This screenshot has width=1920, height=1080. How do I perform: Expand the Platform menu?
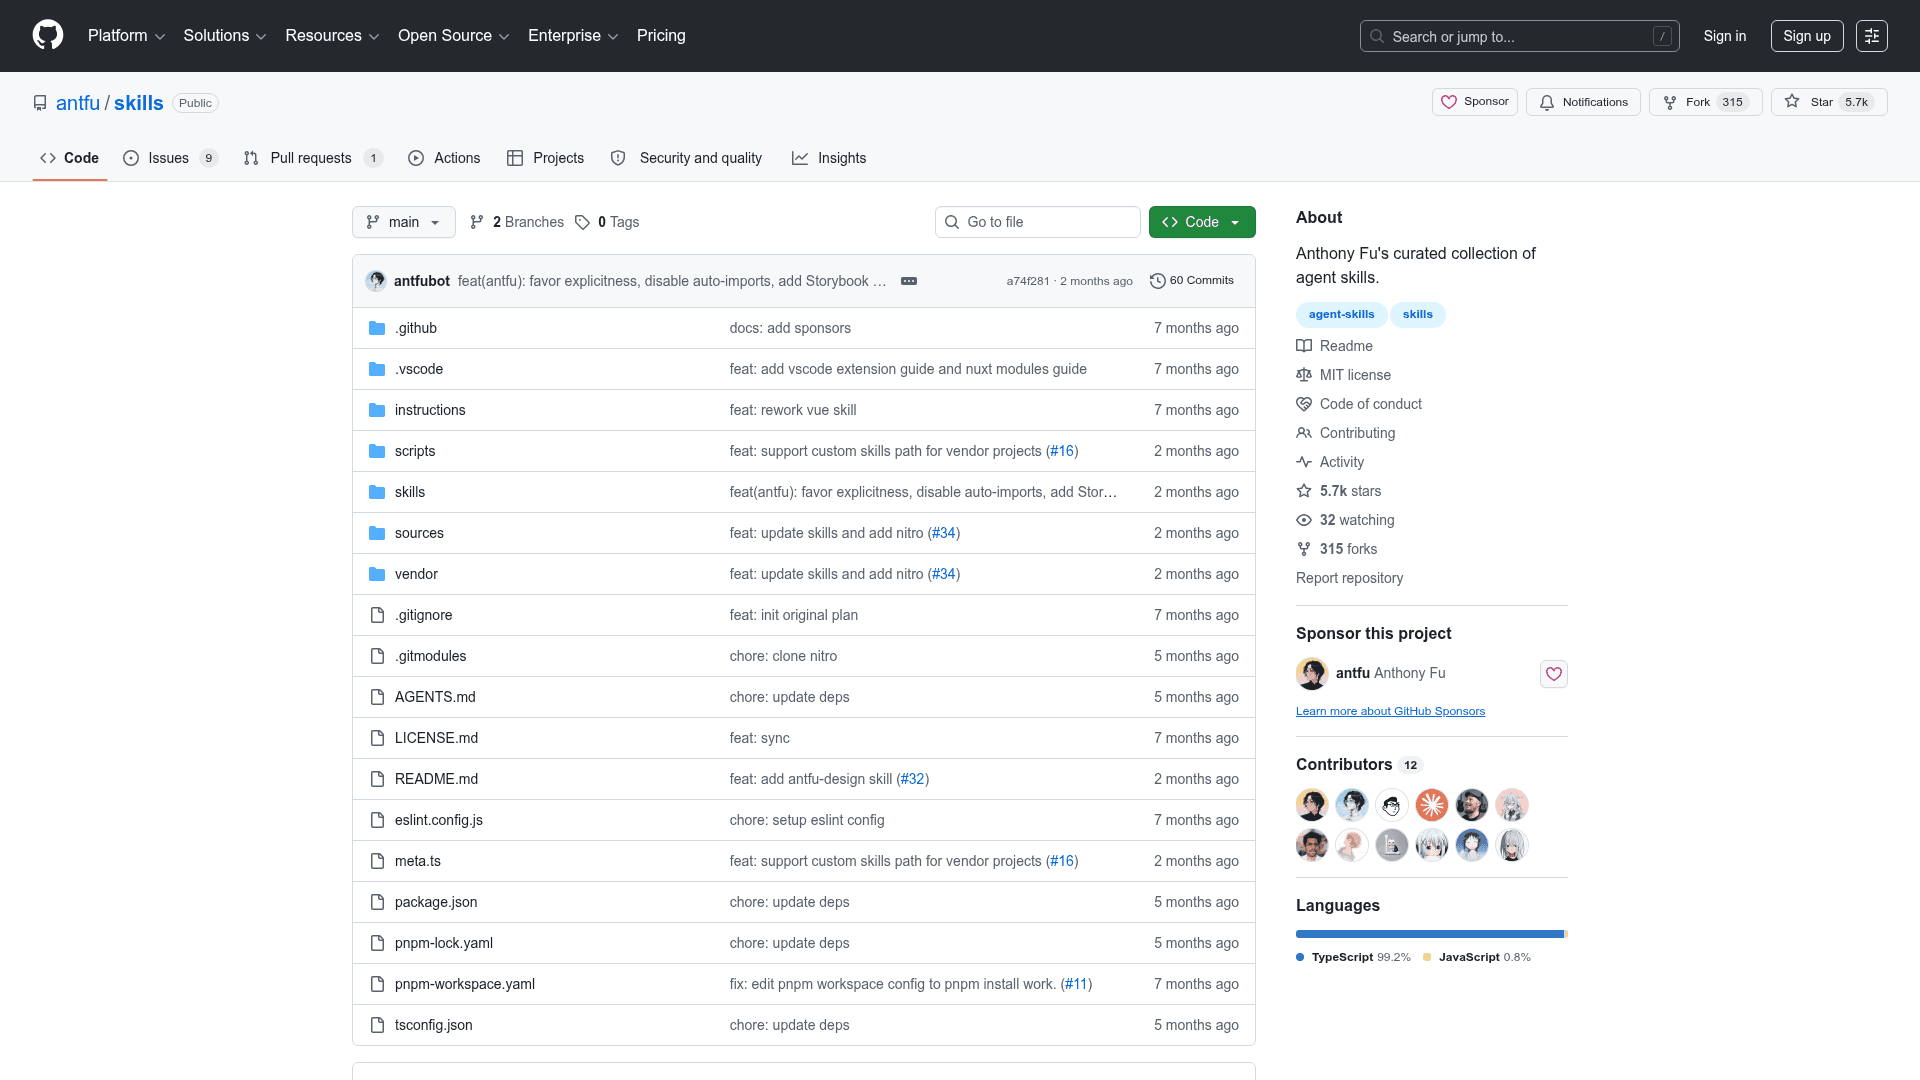[x=126, y=36]
